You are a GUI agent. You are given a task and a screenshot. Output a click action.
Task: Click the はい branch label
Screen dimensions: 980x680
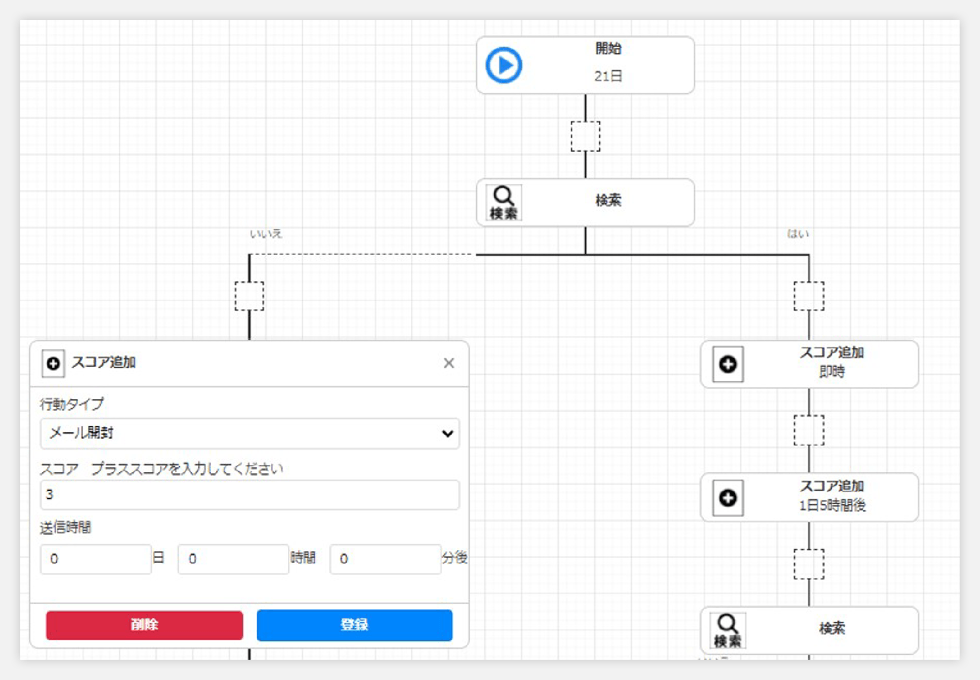coord(798,234)
